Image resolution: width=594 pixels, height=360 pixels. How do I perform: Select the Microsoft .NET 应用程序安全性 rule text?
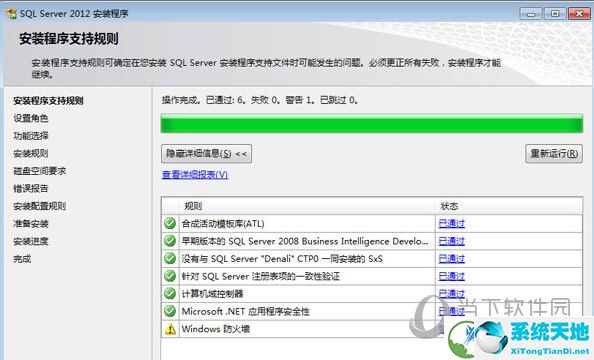tap(245, 311)
